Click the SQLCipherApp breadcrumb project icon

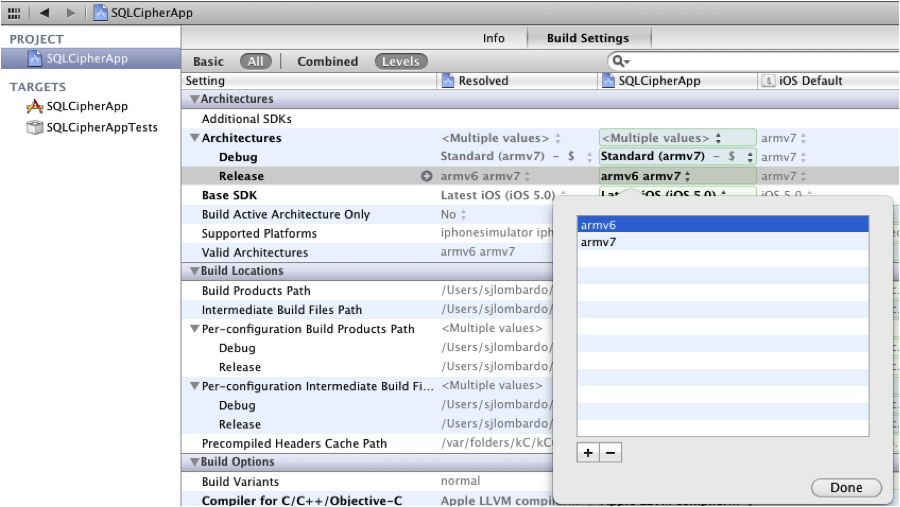pos(100,13)
